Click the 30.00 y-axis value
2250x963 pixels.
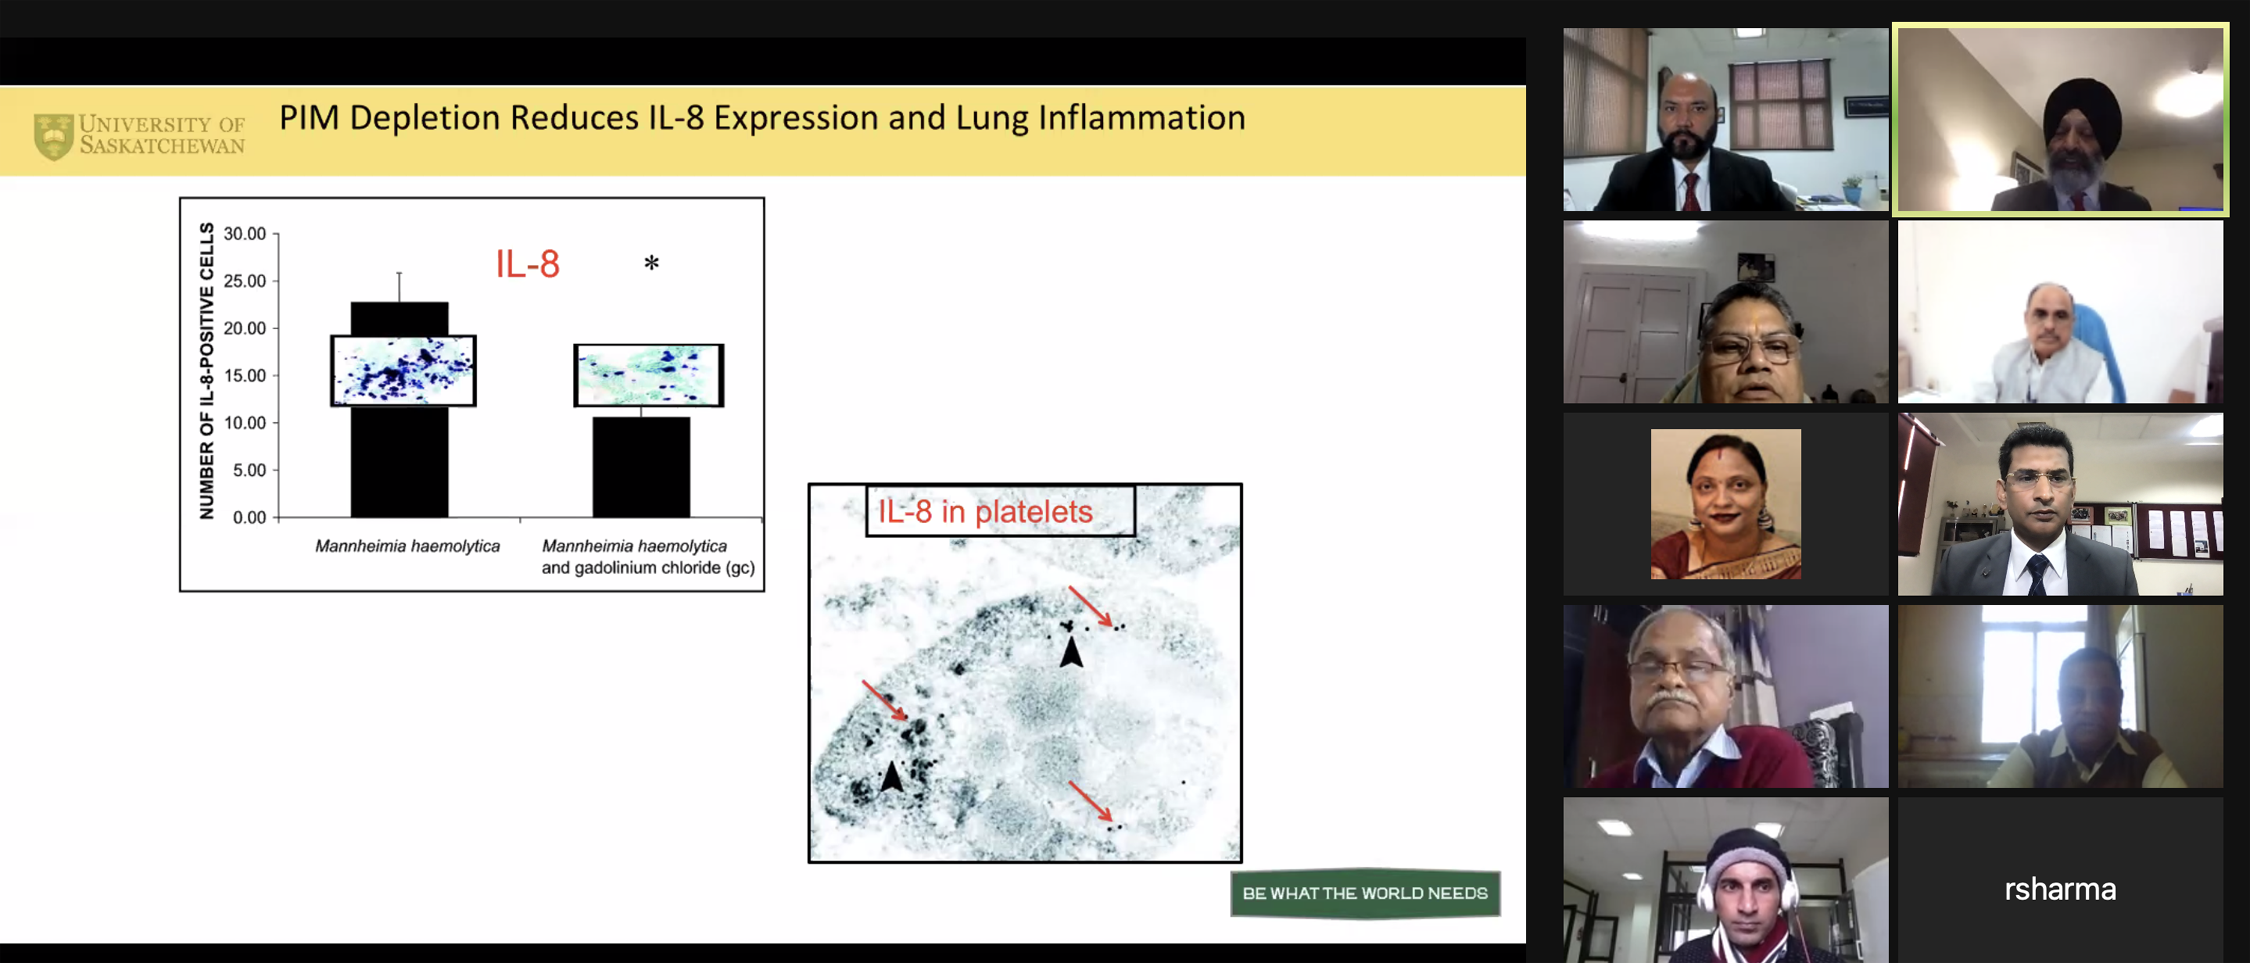(245, 234)
